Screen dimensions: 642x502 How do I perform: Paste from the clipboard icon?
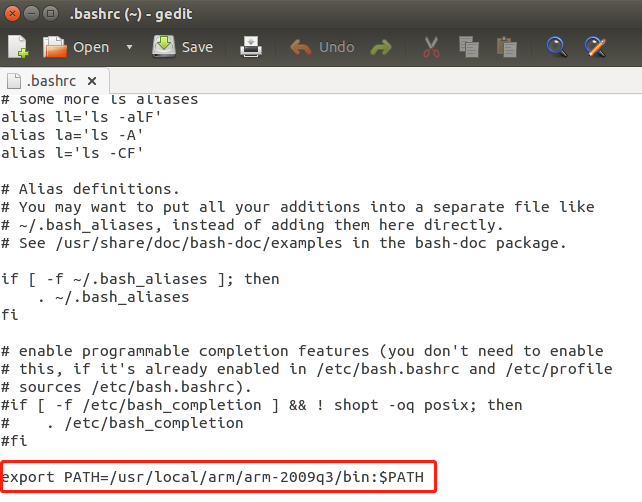507,47
